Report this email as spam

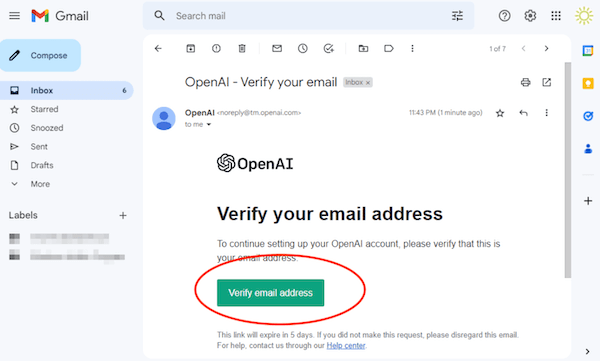216,49
